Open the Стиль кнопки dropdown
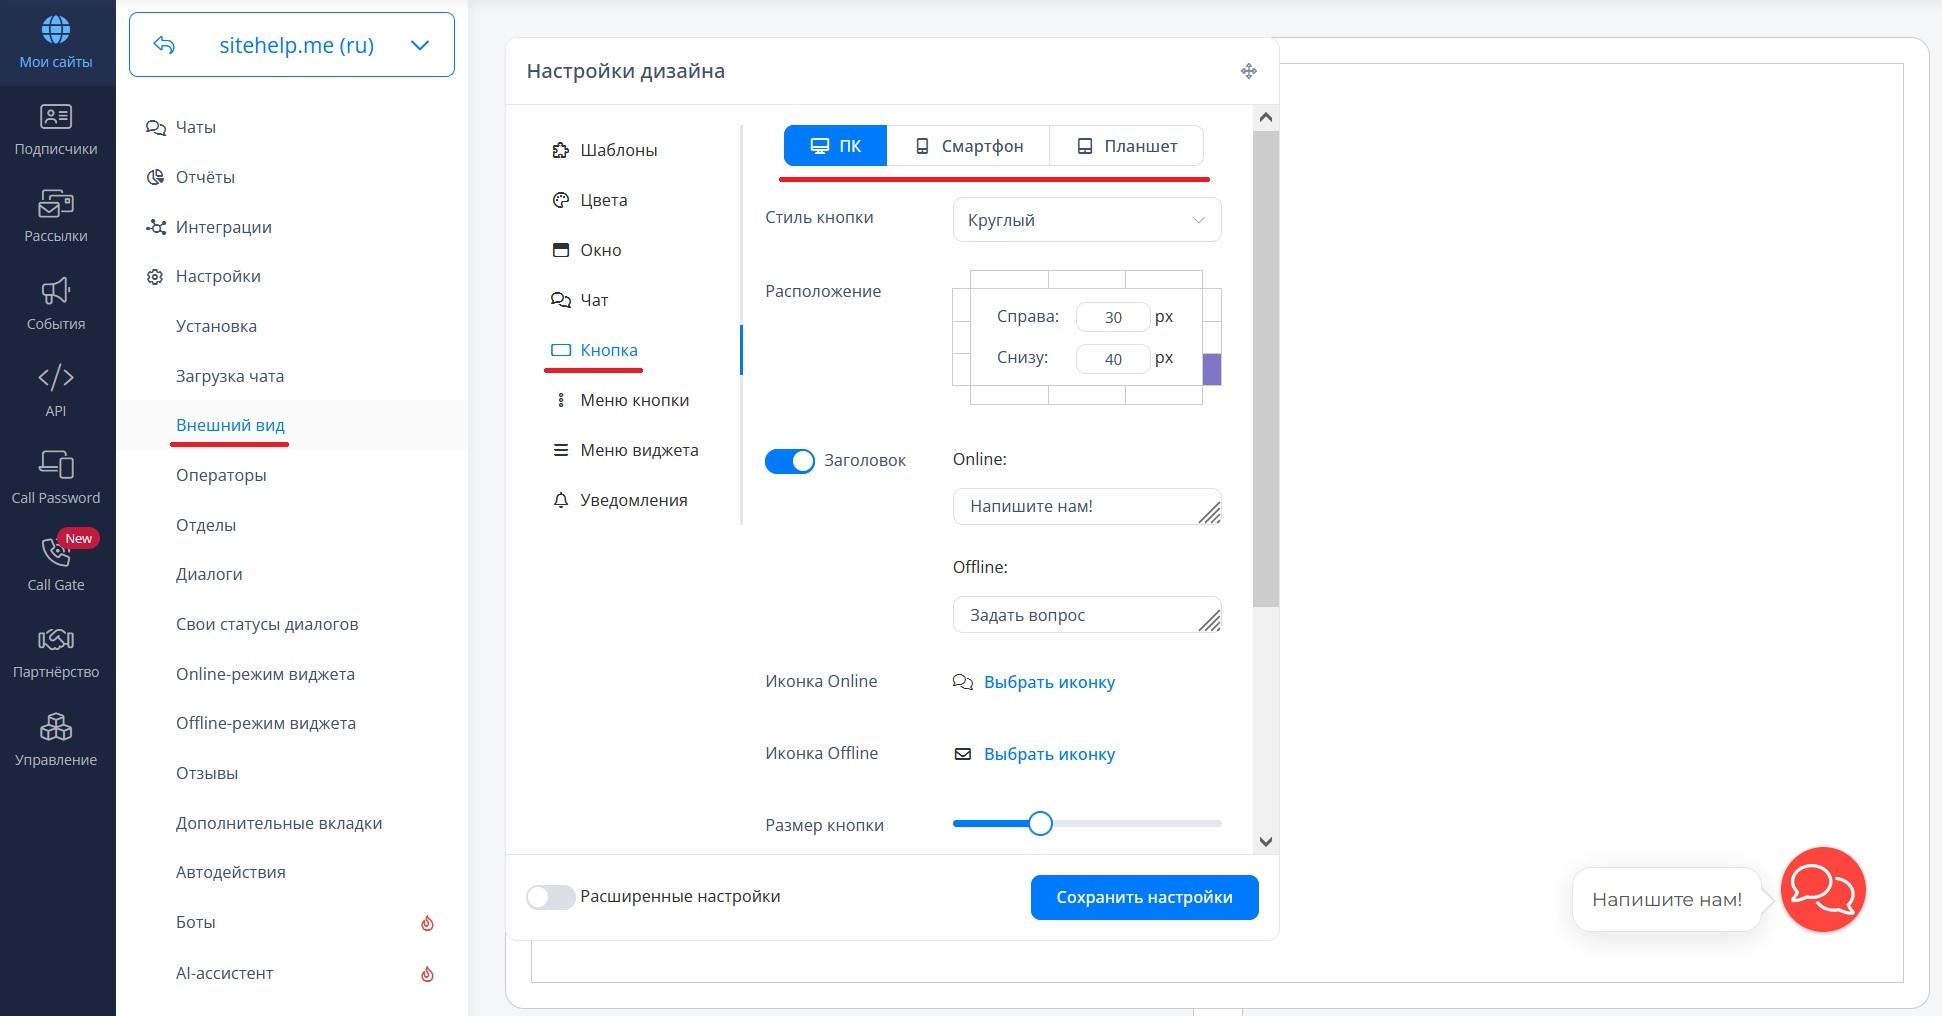1942x1016 pixels. tap(1086, 220)
